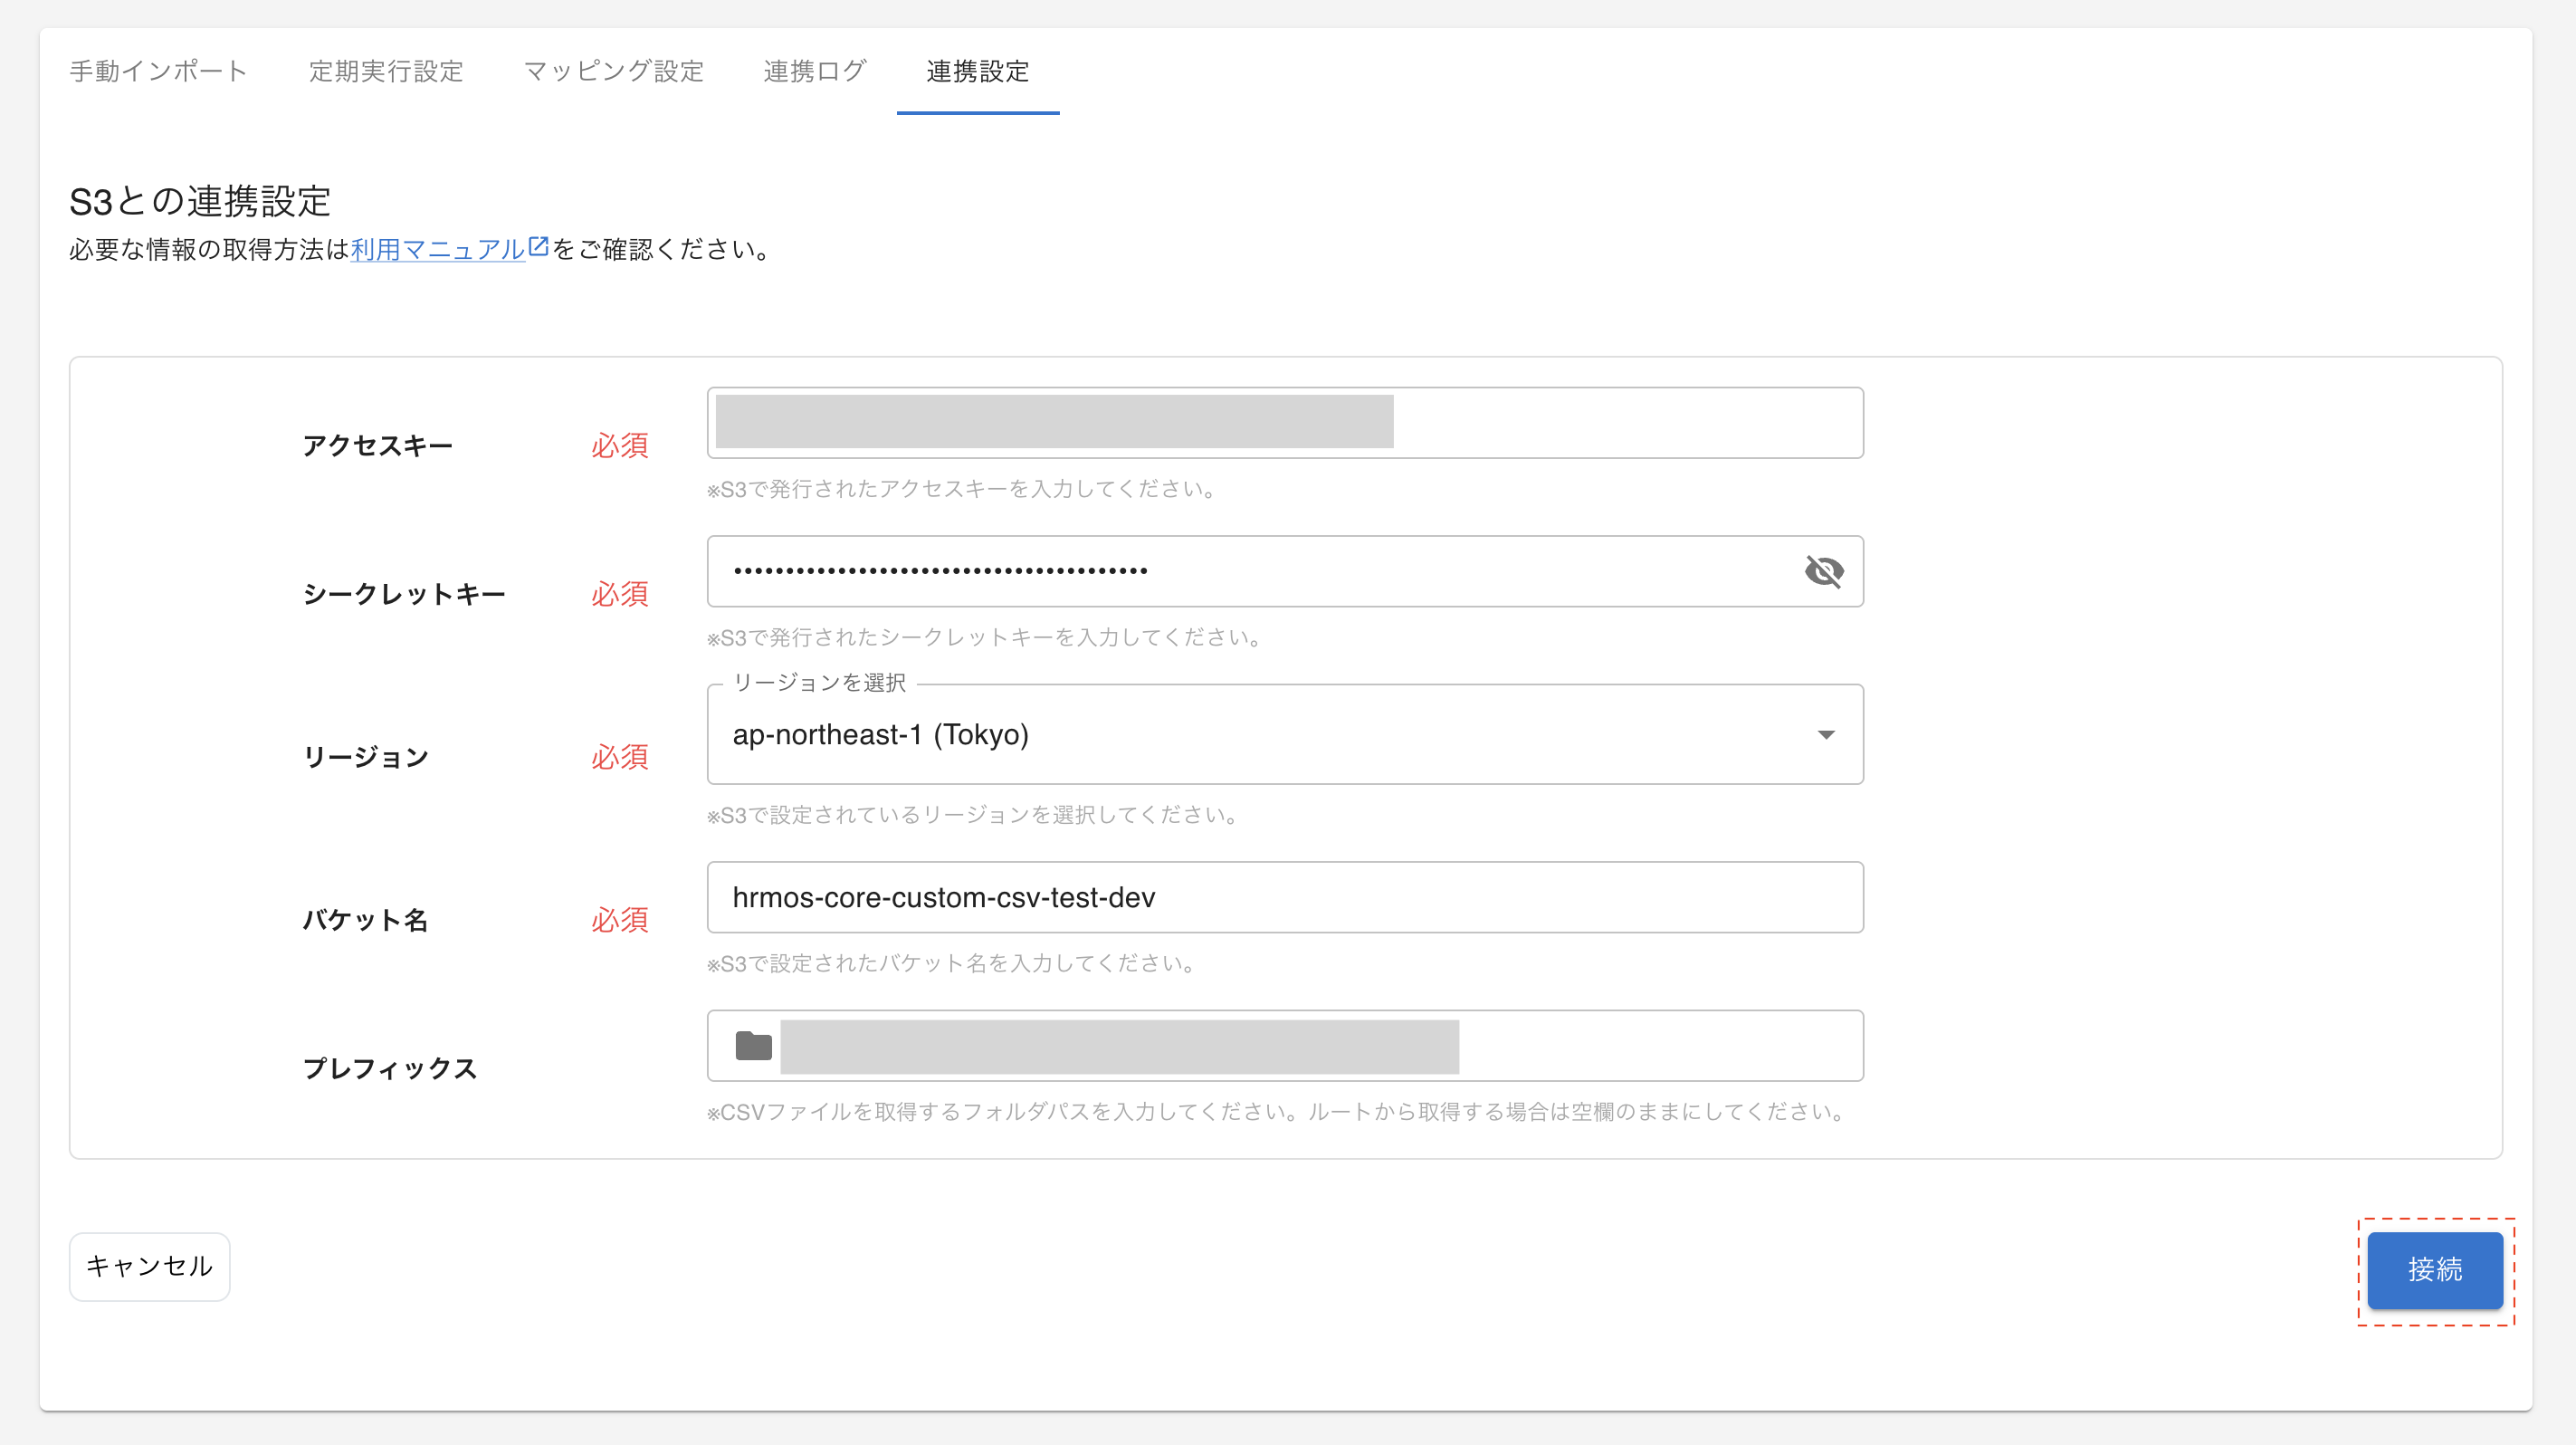Click the キャンセル button

pos(149,1266)
